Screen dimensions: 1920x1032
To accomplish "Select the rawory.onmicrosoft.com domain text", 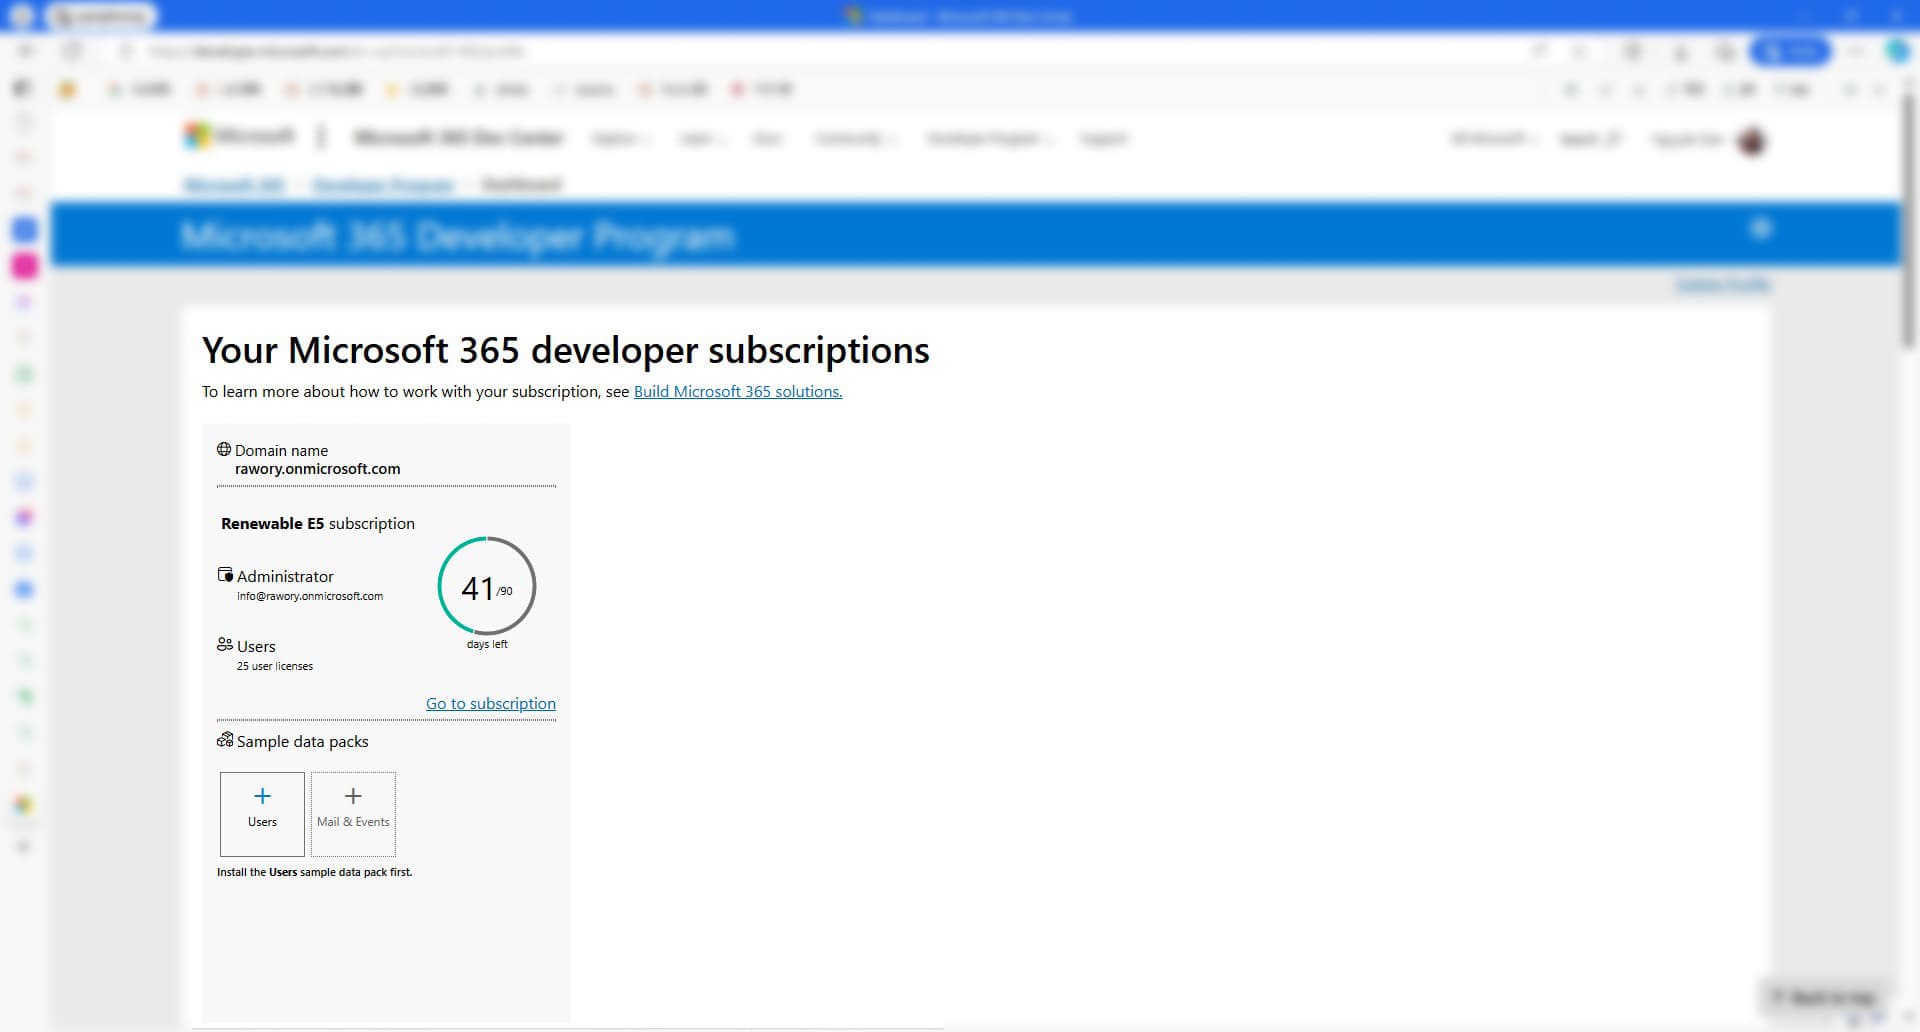I will [318, 469].
